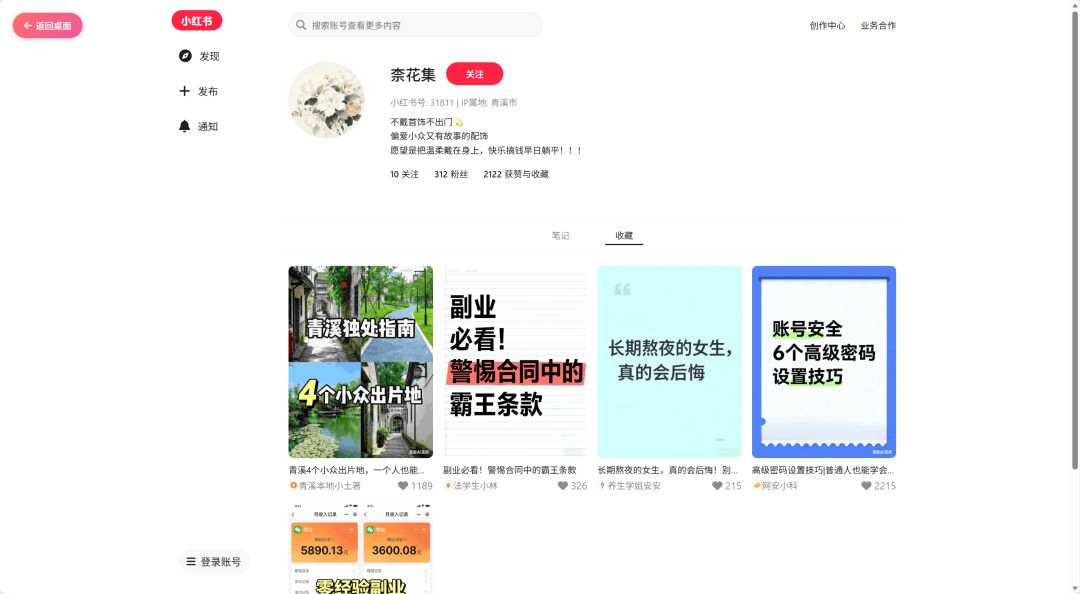This screenshot has height=594, width=1080.
Task: Open 业务合作 link
Action: 878,25
